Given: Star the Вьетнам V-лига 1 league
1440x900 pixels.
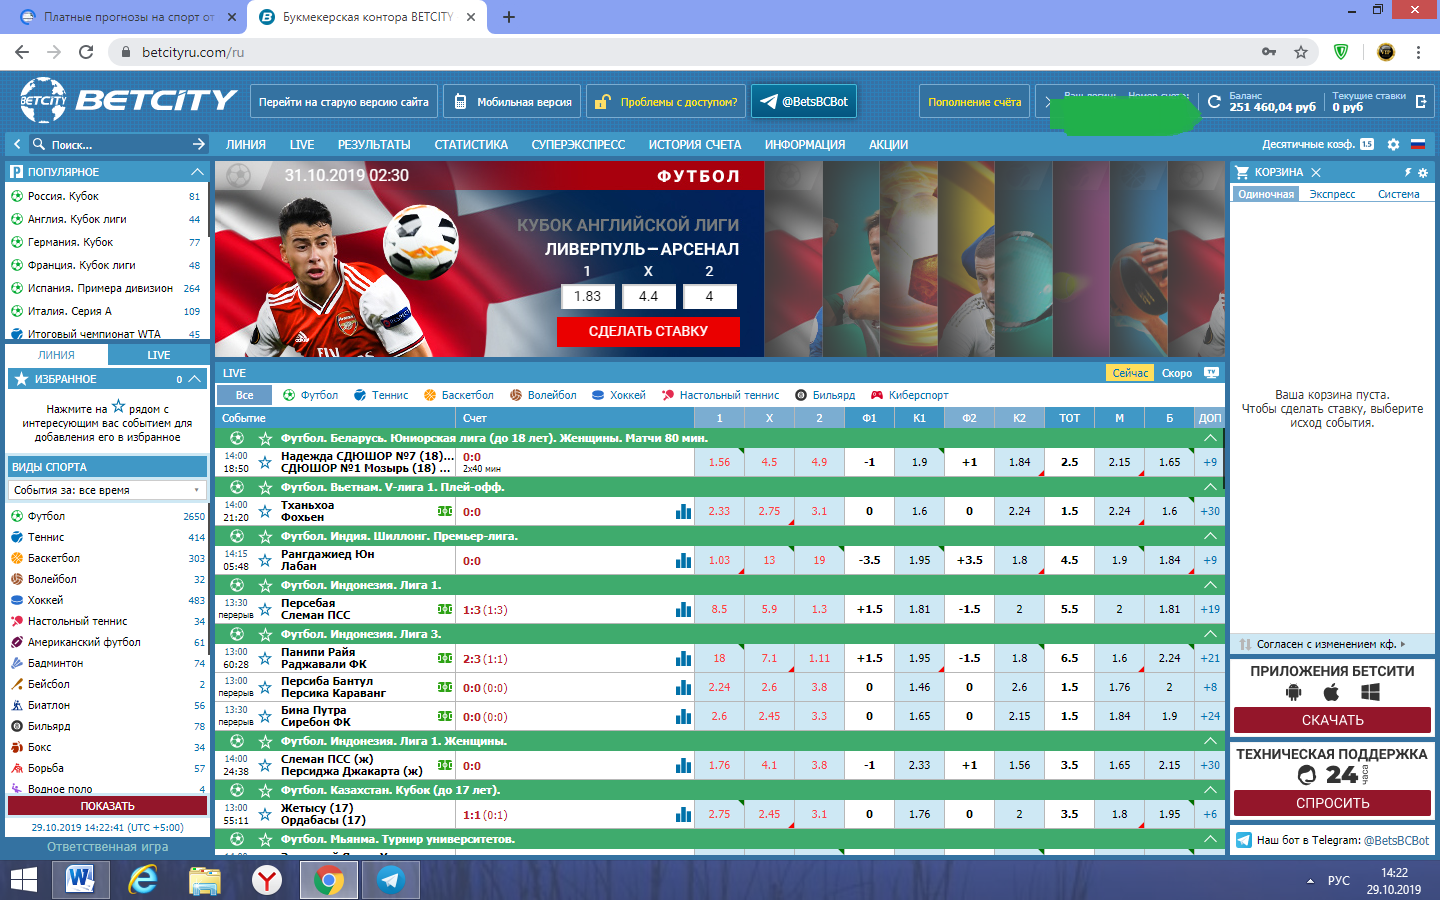Looking at the screenshot, I should [x=265, y=487].
